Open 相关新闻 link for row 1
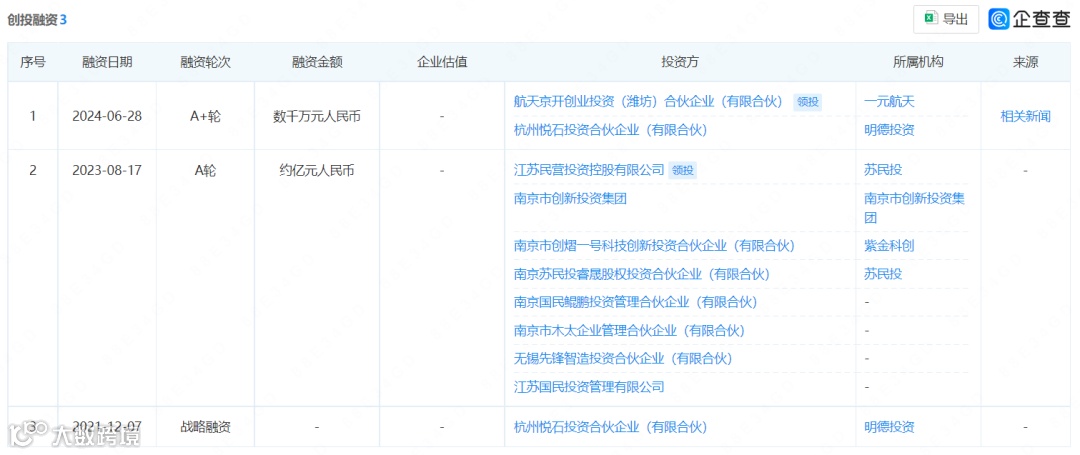Viewport: 1080px width, 455px height. tap(1026, 116)
